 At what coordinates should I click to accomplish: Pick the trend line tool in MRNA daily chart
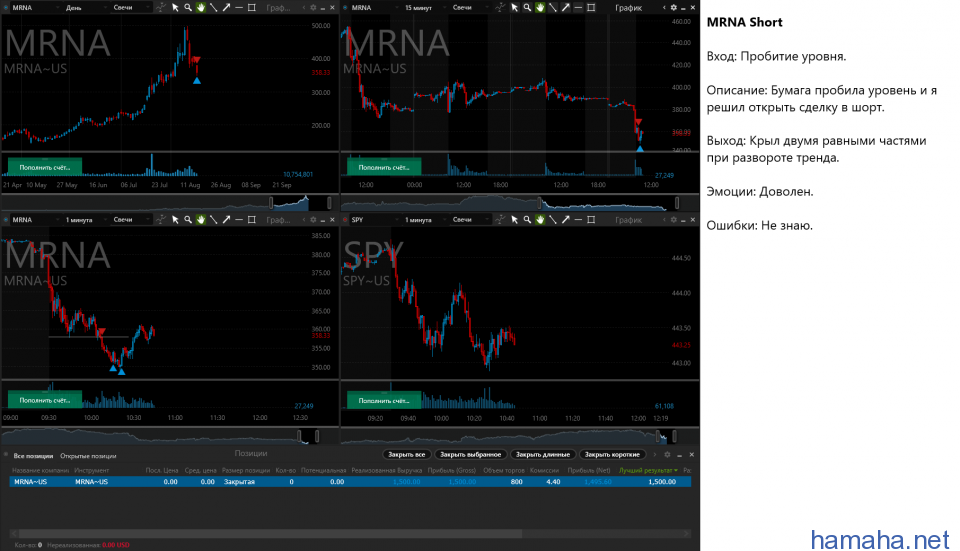pos(213,7)
